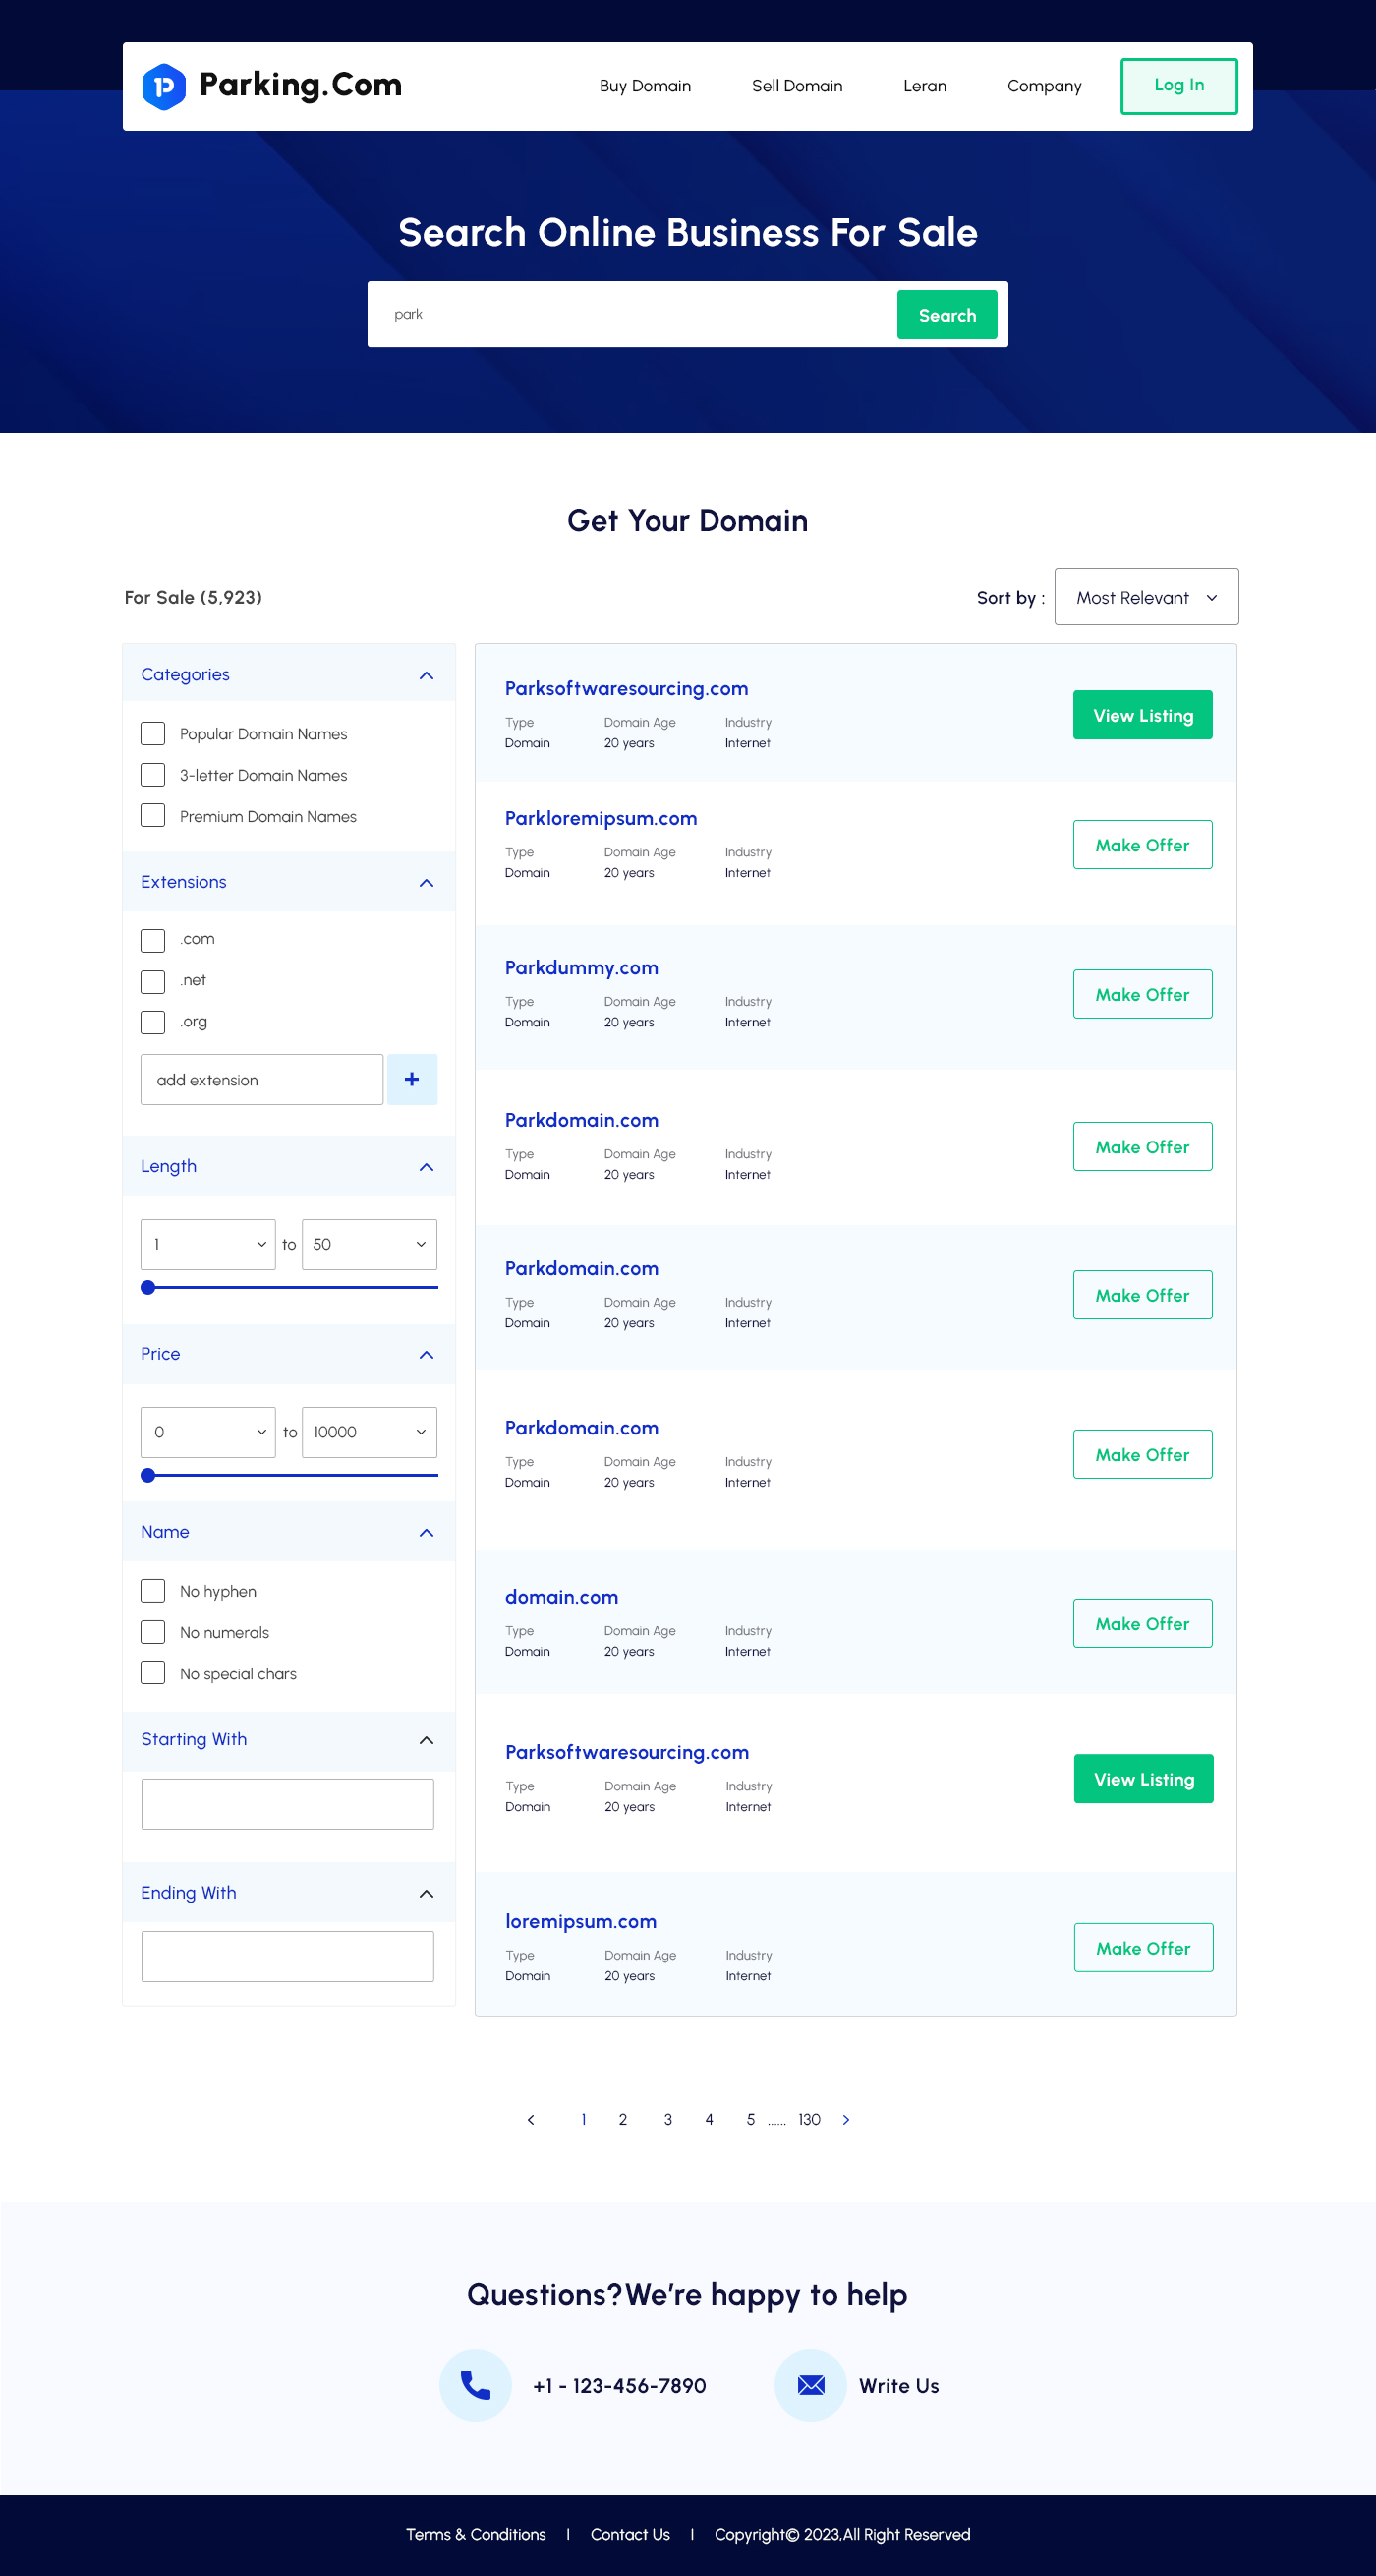The height and width of the screenshot is (2576, 1376).
Task: Open the Sell Domain menu item
Action: [797, 86]
